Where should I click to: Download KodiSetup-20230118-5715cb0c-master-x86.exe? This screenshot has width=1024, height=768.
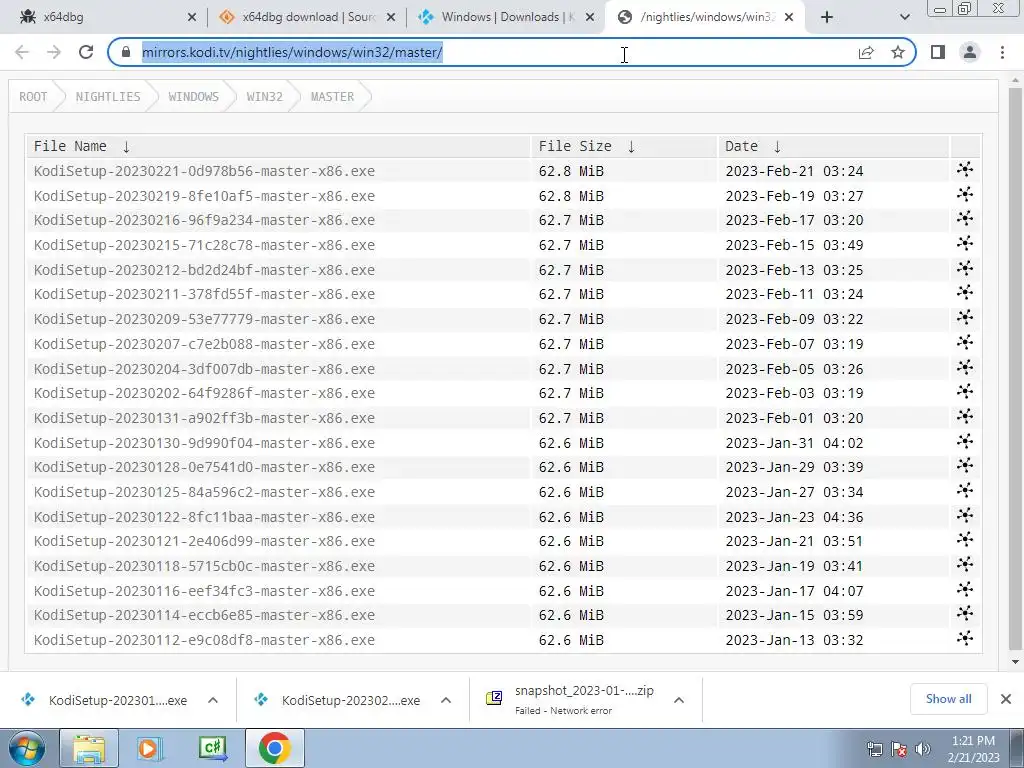tap(204, 566)
